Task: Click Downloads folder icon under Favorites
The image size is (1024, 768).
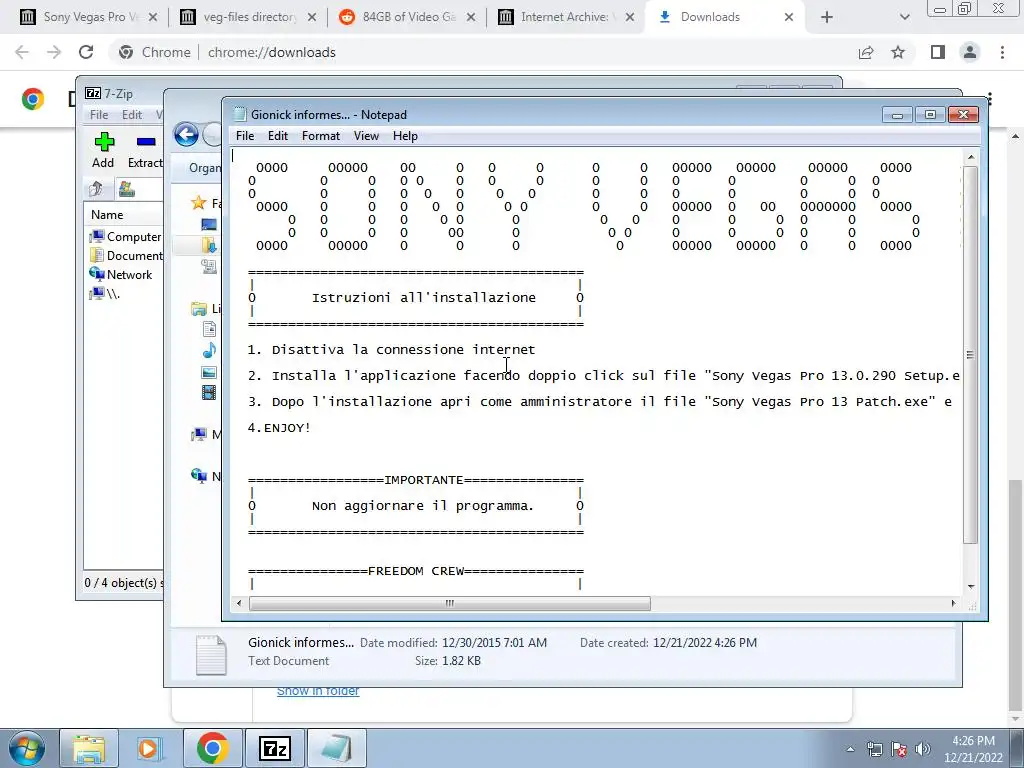Action: click(x=209, y=246)
